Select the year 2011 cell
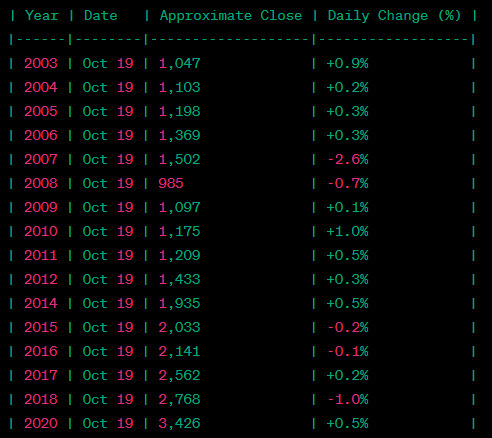Image resolution: width=492 pixels, height=438 pixels. [41, 255]
